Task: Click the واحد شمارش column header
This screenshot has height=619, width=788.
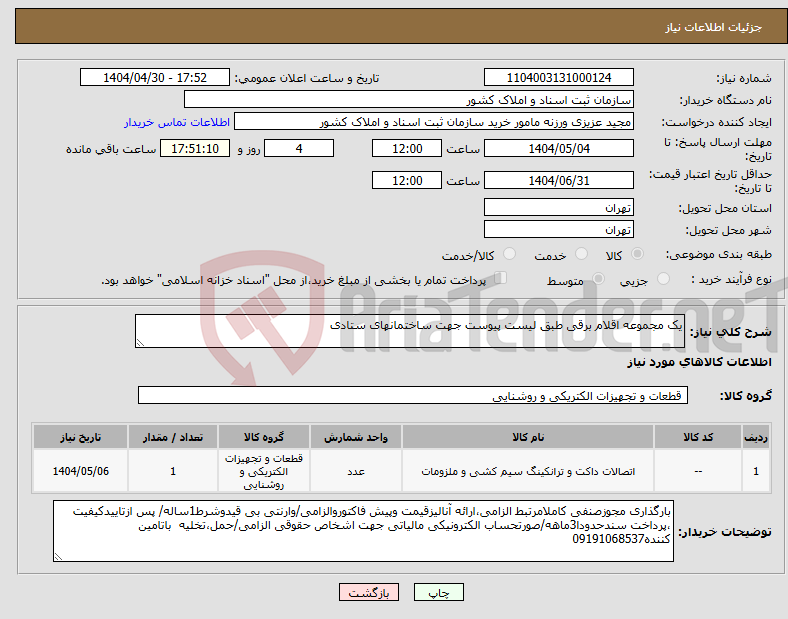Action: pyautogui.click(x=356, y=437)
